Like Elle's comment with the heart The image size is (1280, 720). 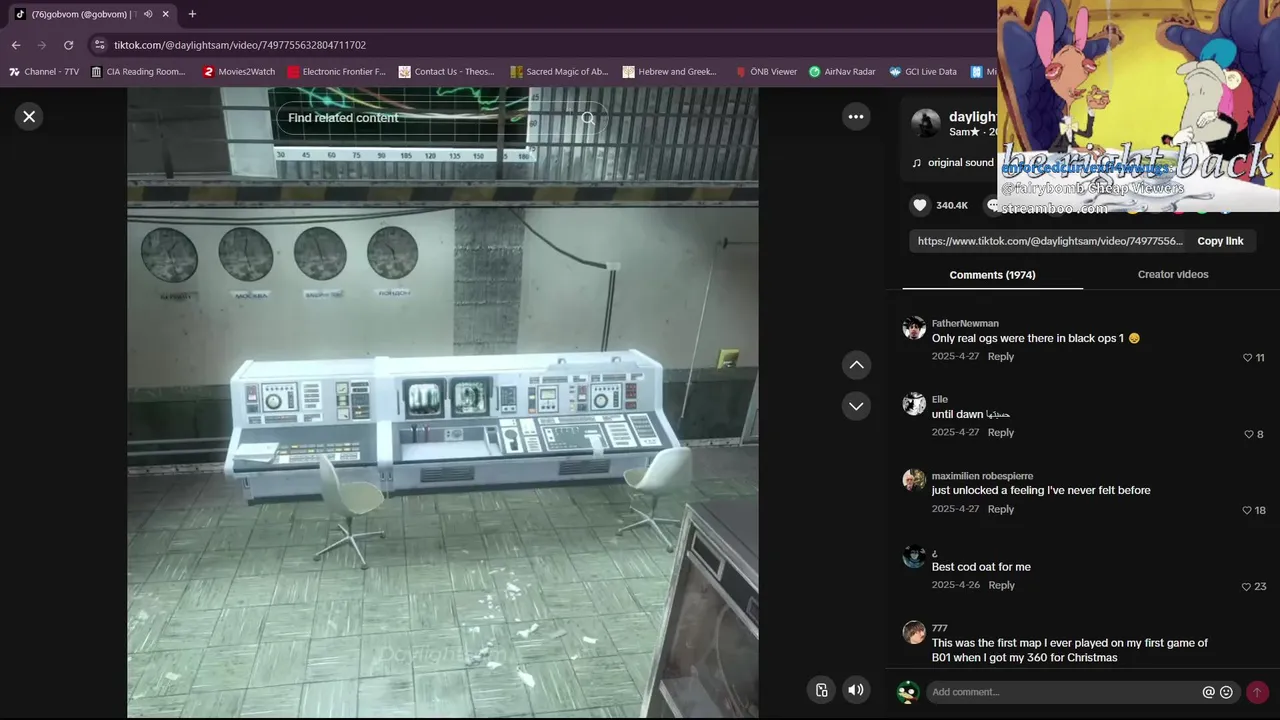pos(1249,434)
